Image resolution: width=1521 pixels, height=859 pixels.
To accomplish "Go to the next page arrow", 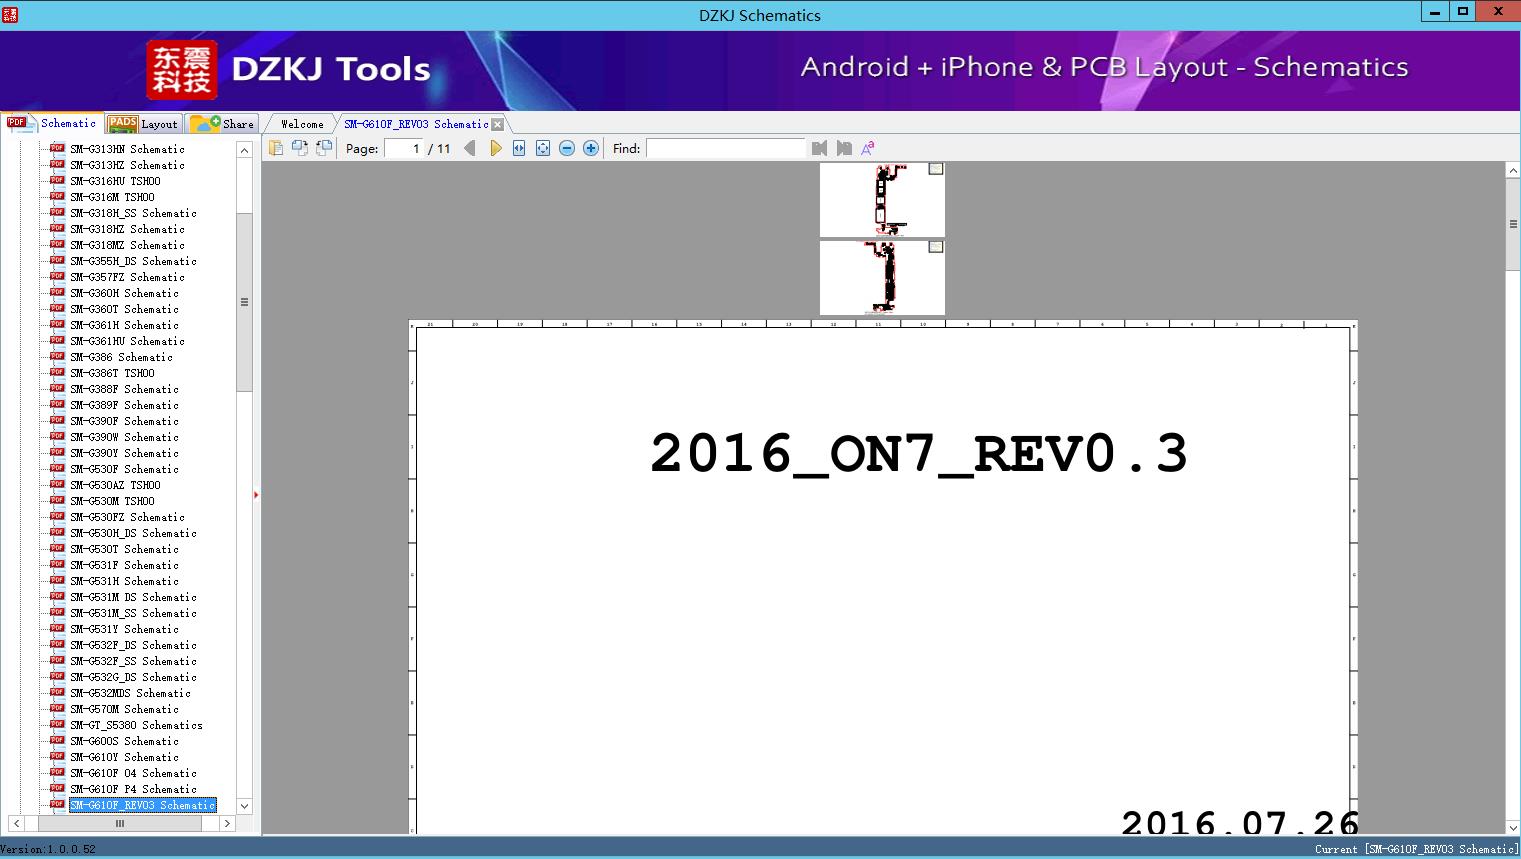I will tap(495, 148).
